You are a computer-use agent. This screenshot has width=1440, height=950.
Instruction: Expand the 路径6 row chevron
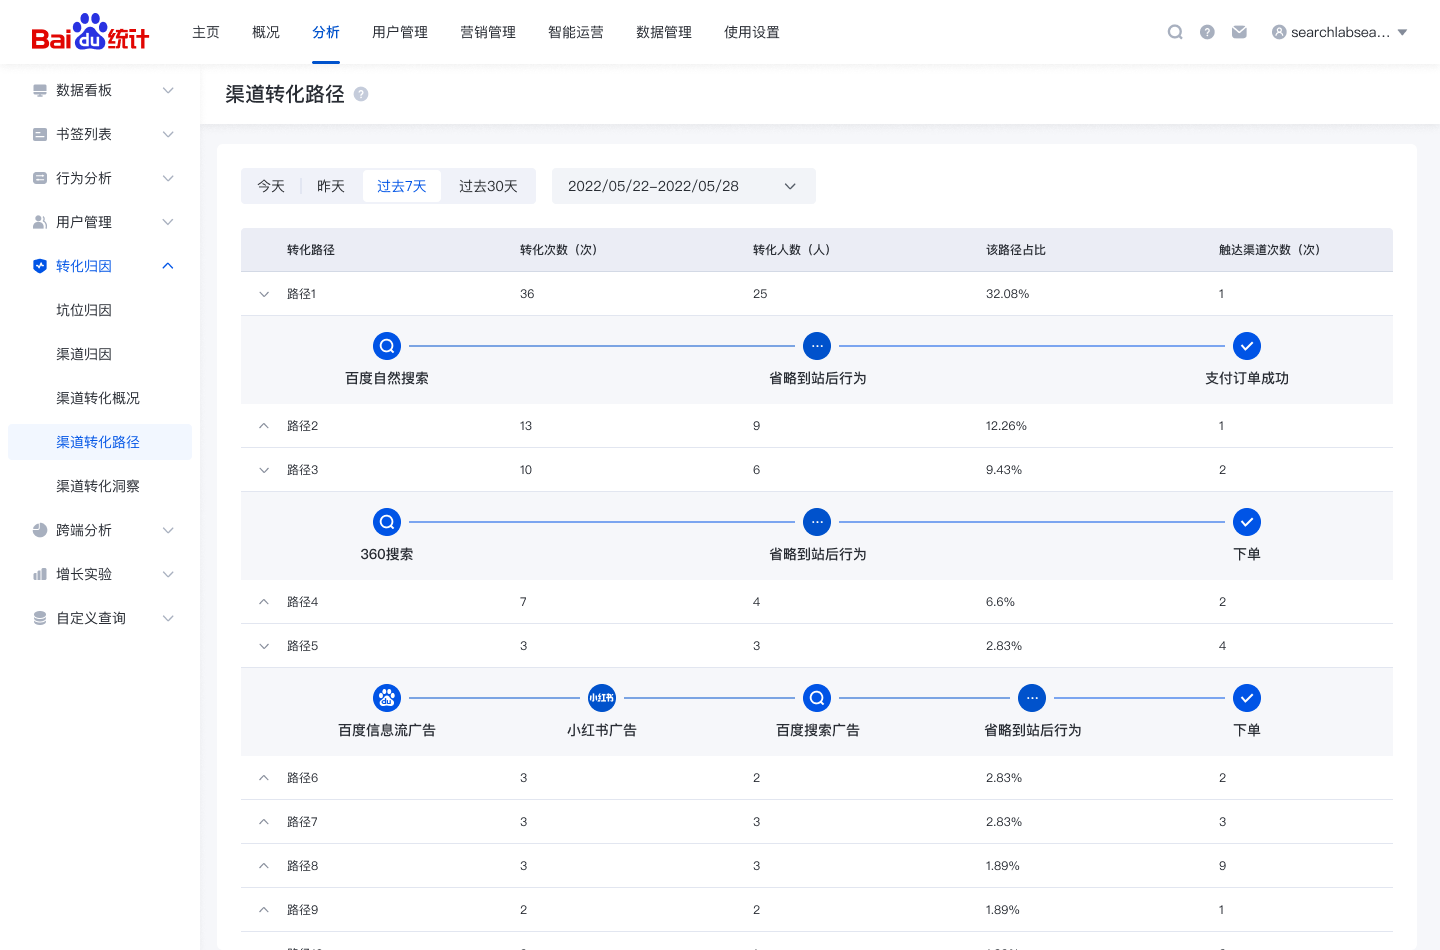point(264,778)
